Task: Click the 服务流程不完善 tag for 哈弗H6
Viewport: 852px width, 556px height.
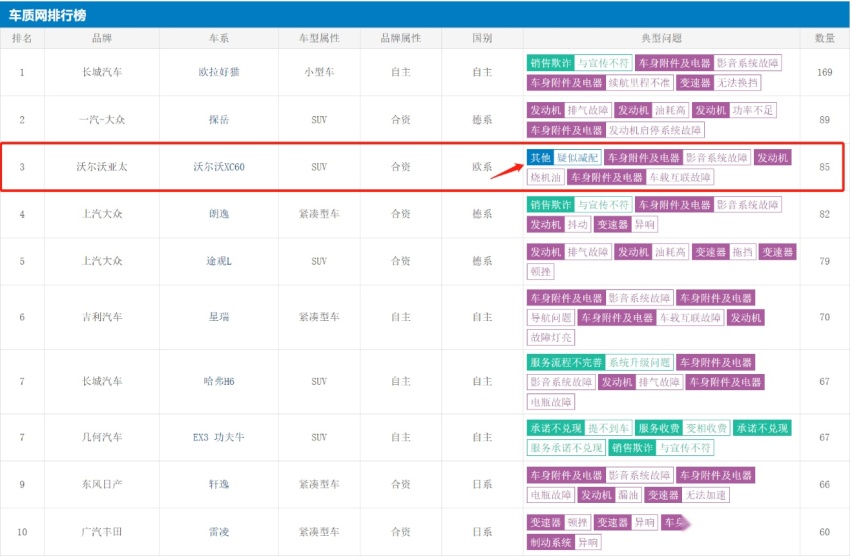Action: pyautogui.click(x=566, y=363)
